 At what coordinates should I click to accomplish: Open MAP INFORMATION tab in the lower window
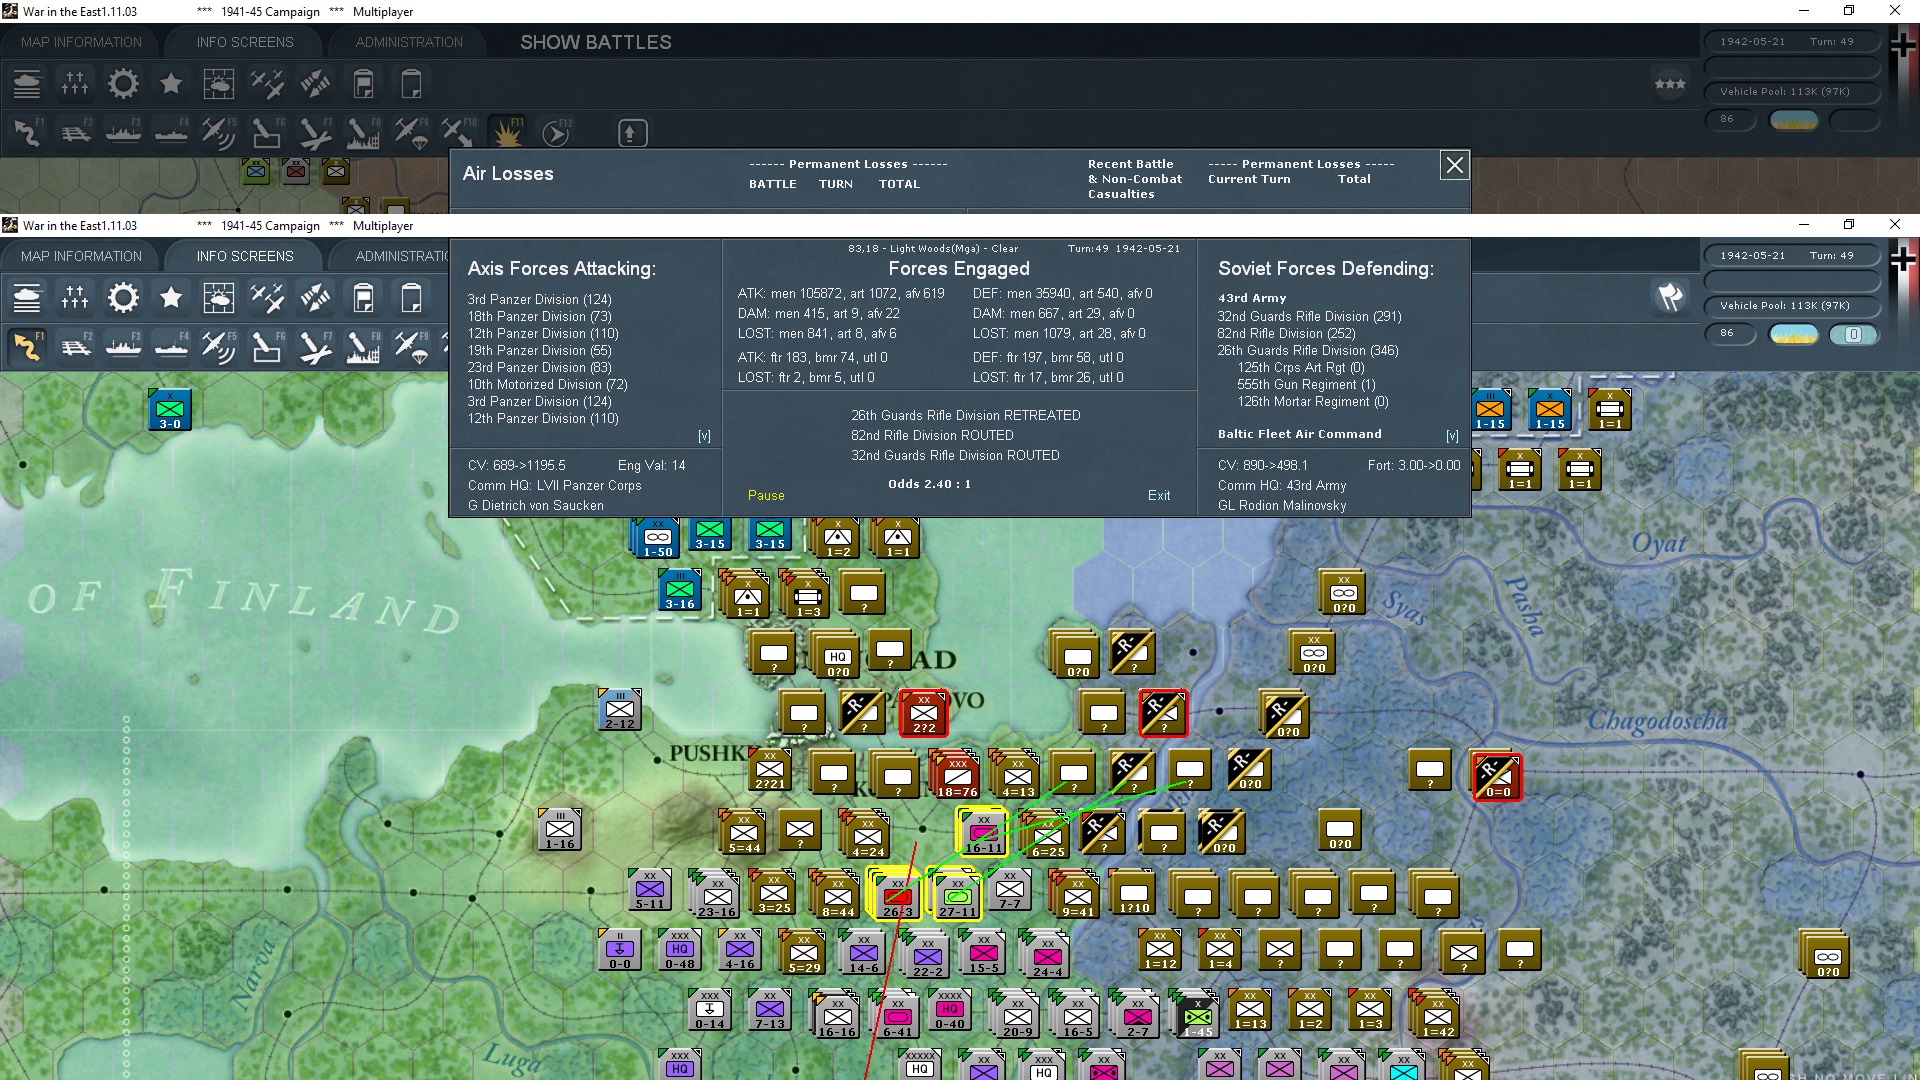click(x=81, y=256)
